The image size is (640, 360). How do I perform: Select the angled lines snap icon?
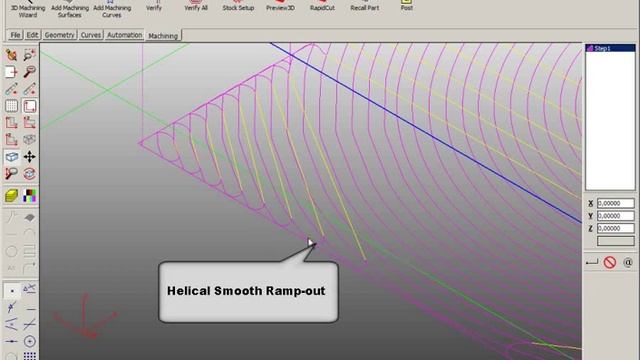11,324
